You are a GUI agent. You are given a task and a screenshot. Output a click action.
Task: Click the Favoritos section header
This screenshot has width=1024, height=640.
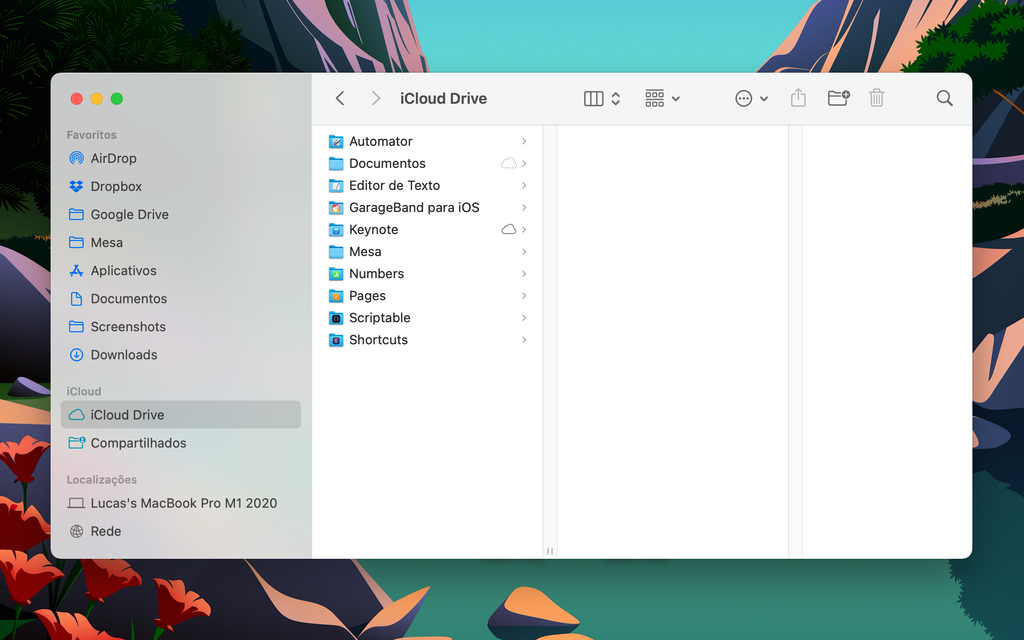(91, 135)
